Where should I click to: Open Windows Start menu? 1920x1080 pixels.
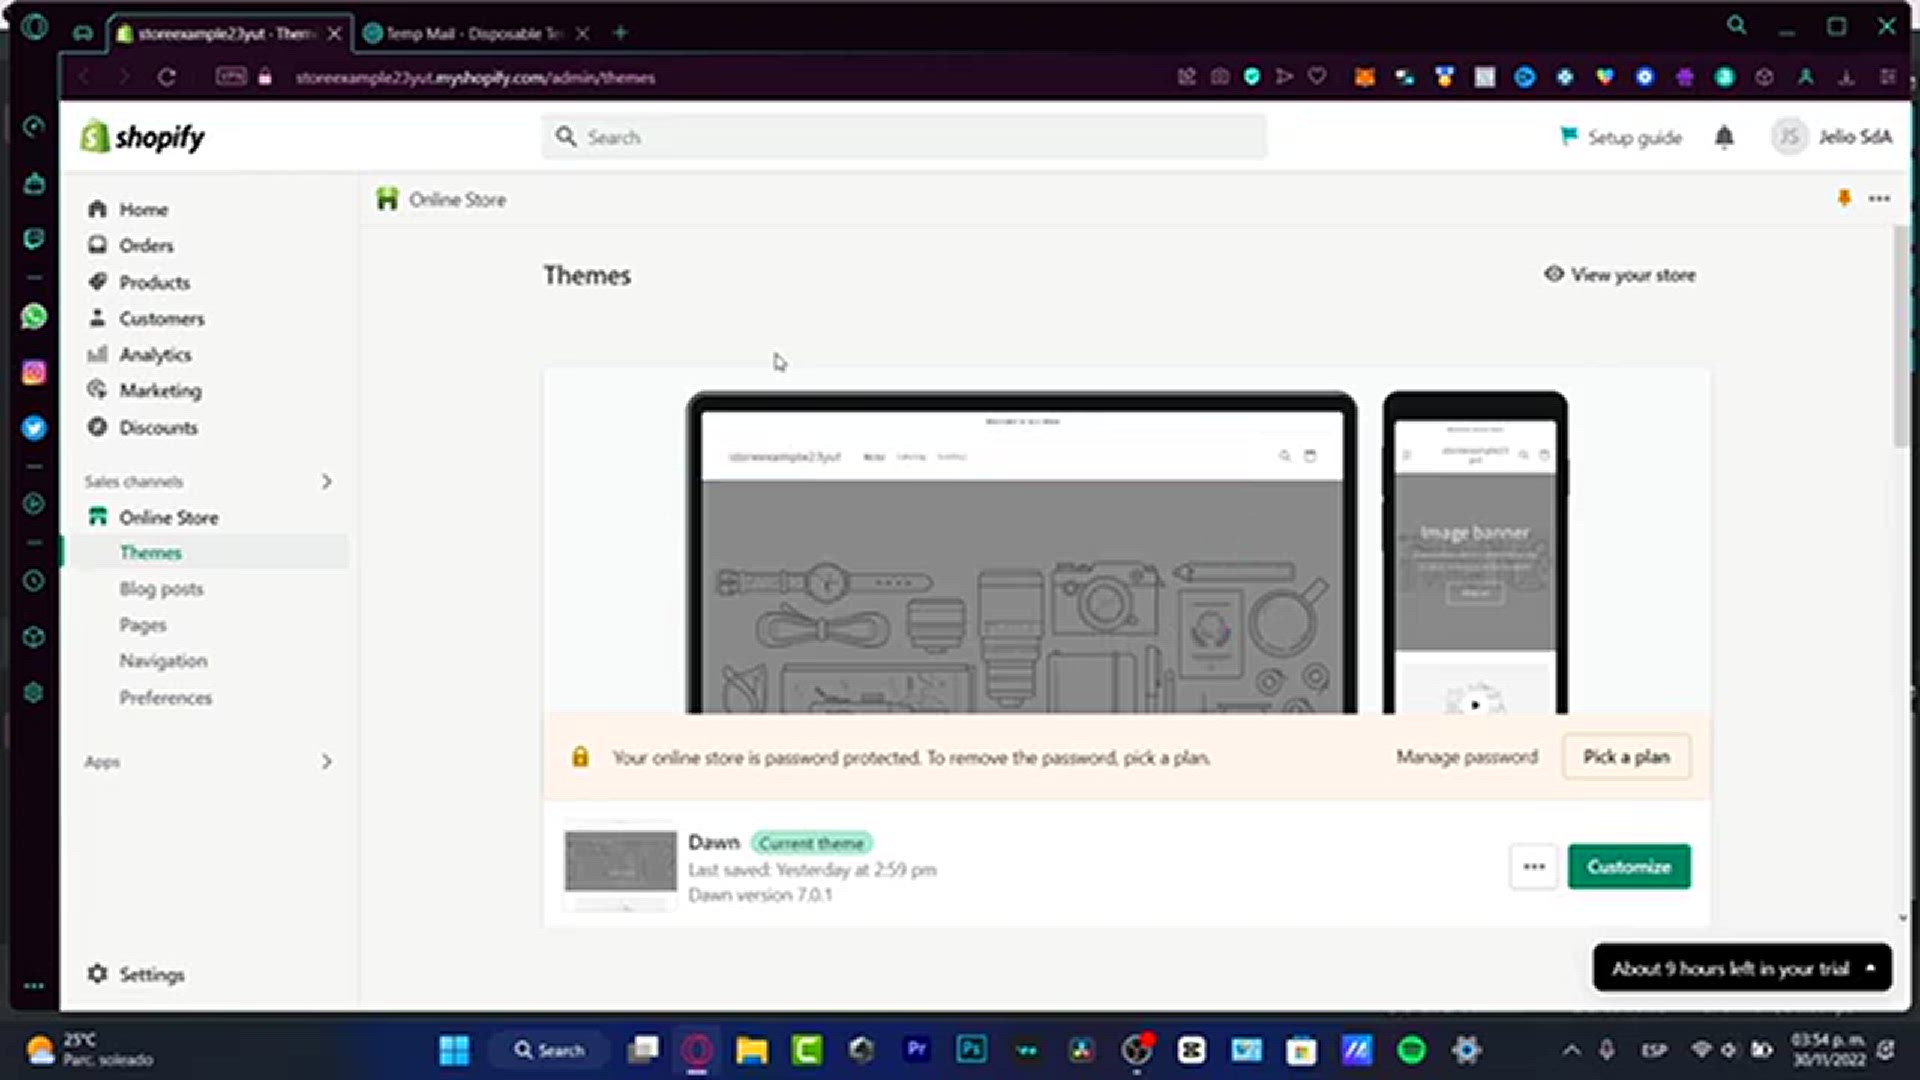pos(454,1050)
